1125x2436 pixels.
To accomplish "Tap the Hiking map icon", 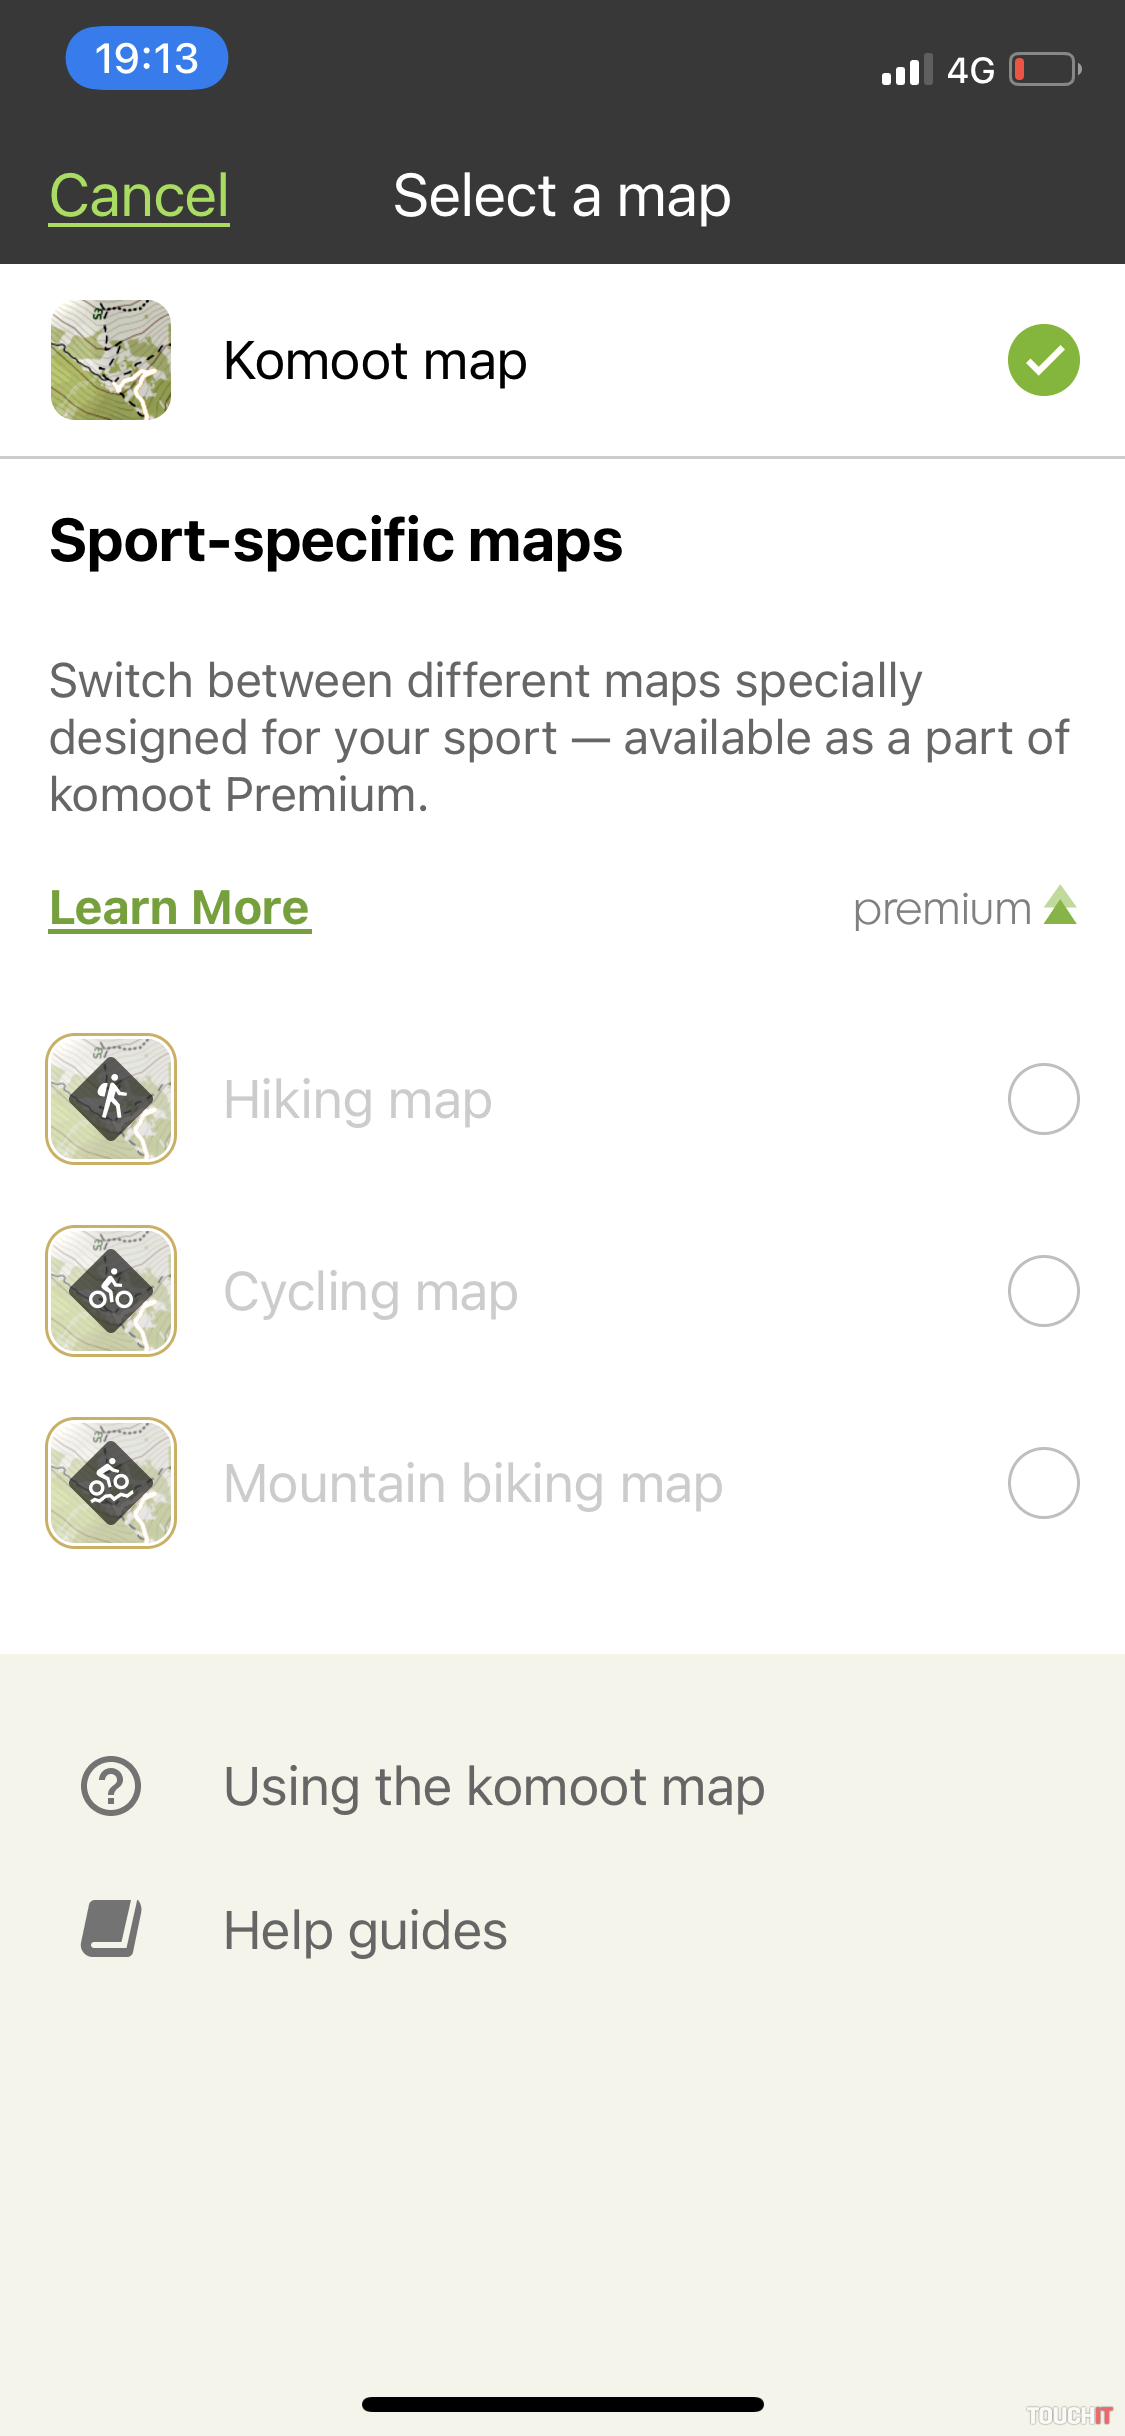I will tap(111, 1099).
